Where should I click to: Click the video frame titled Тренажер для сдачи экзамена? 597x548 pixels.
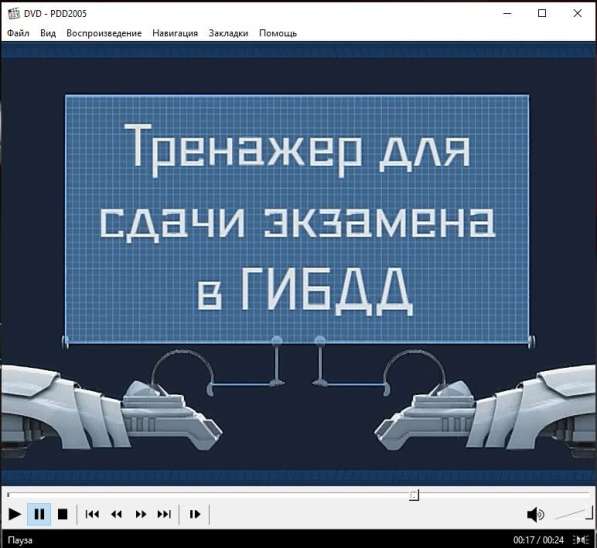click(298, 264)
